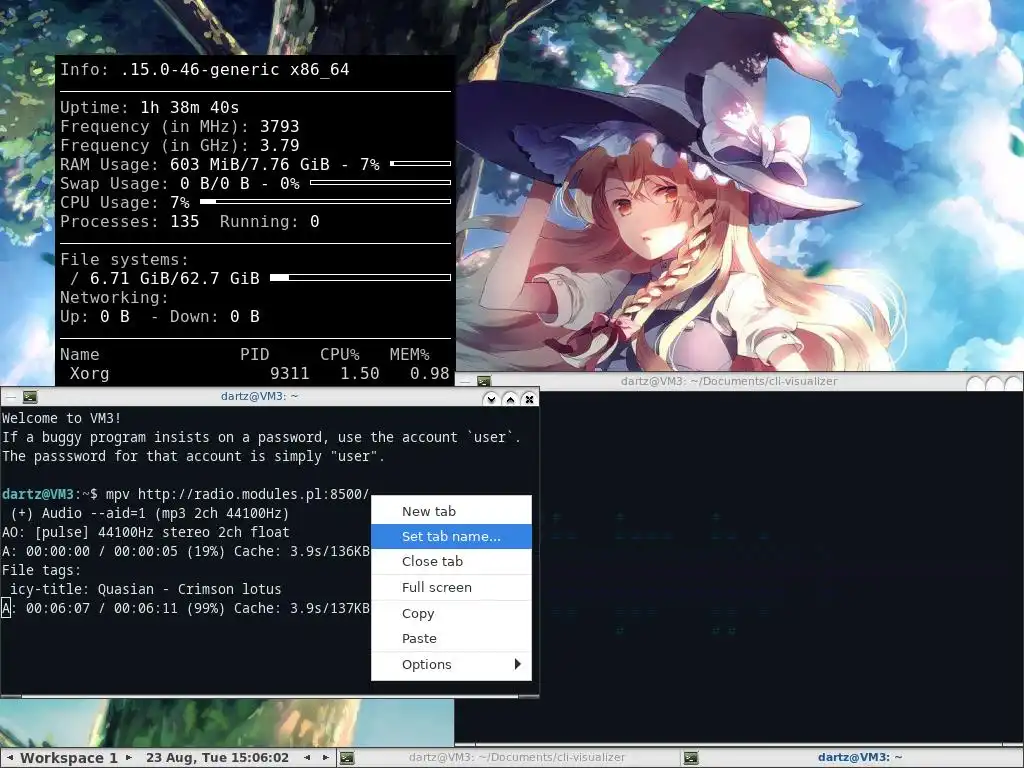Image resolution: width=1024 pixels, height=768 pixels.
Task: Click the dash button in the cli-visualizer window title bar
Action: pyautogui.click(x=464, y=381)
